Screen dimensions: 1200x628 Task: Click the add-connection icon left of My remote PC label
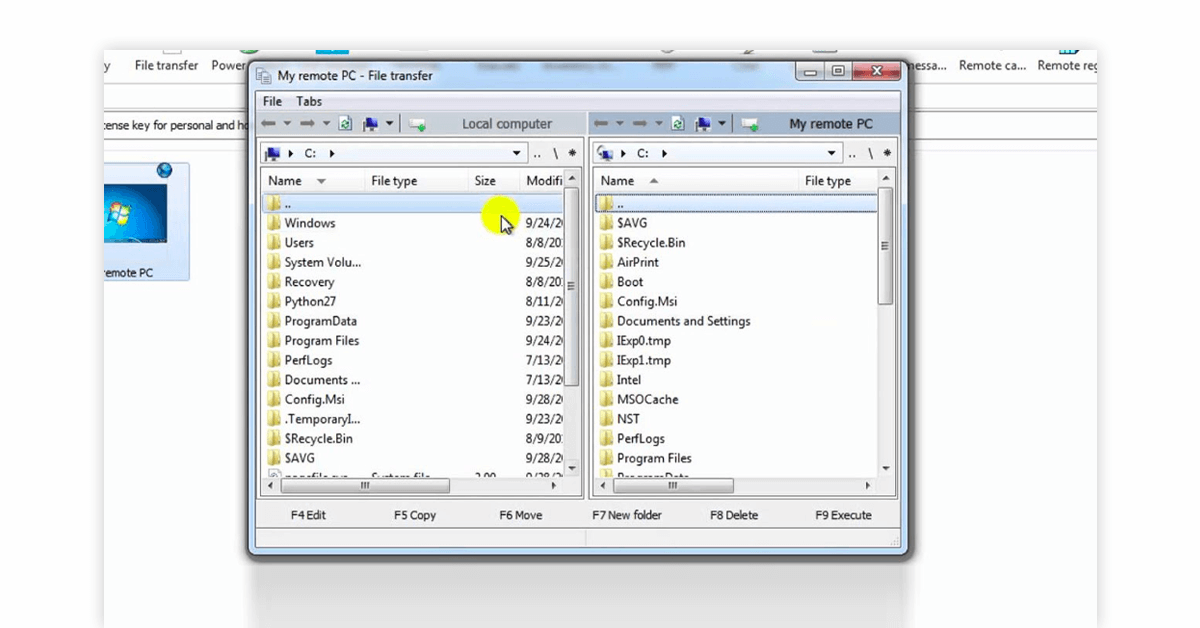pyautogui.click(x=749, y=124)
